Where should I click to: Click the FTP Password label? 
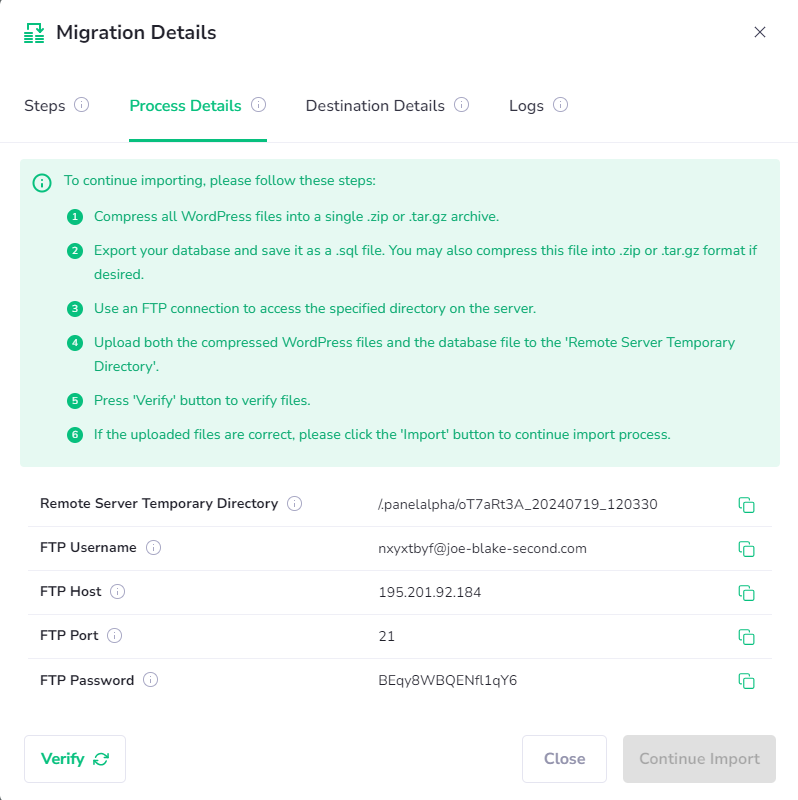pos(87,680)
